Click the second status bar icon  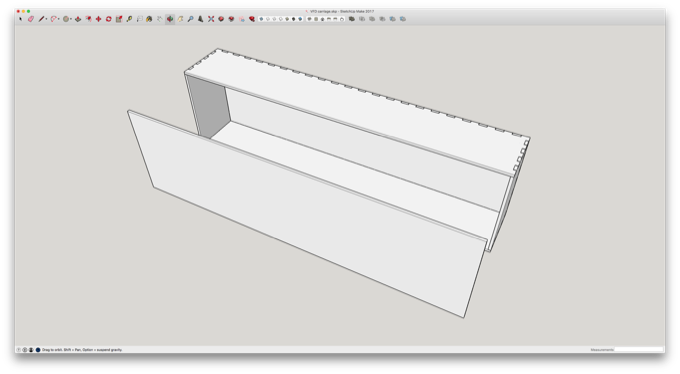pyautogui.click(x=25, y=350)
